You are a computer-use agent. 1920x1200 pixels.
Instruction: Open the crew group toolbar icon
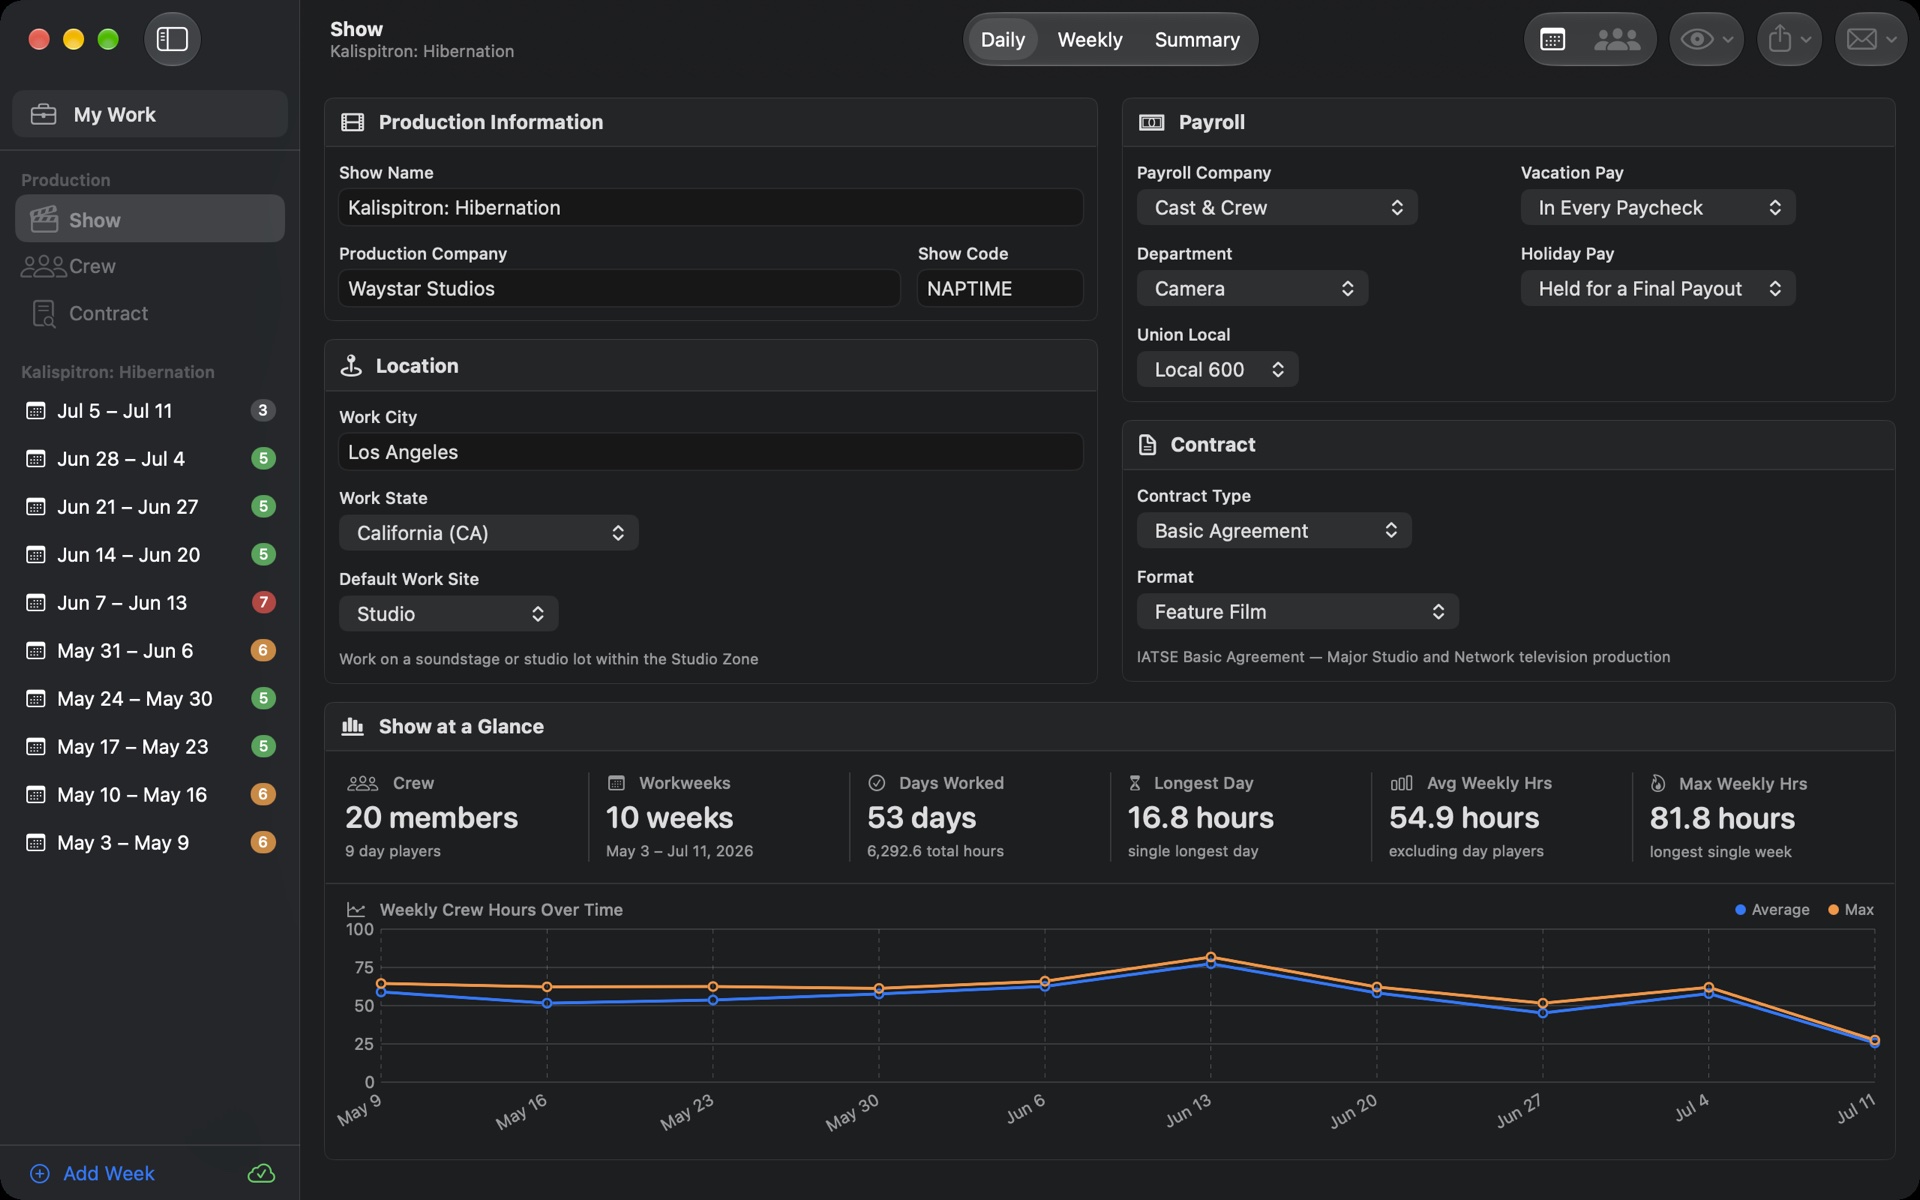[x=1616, y=39]
